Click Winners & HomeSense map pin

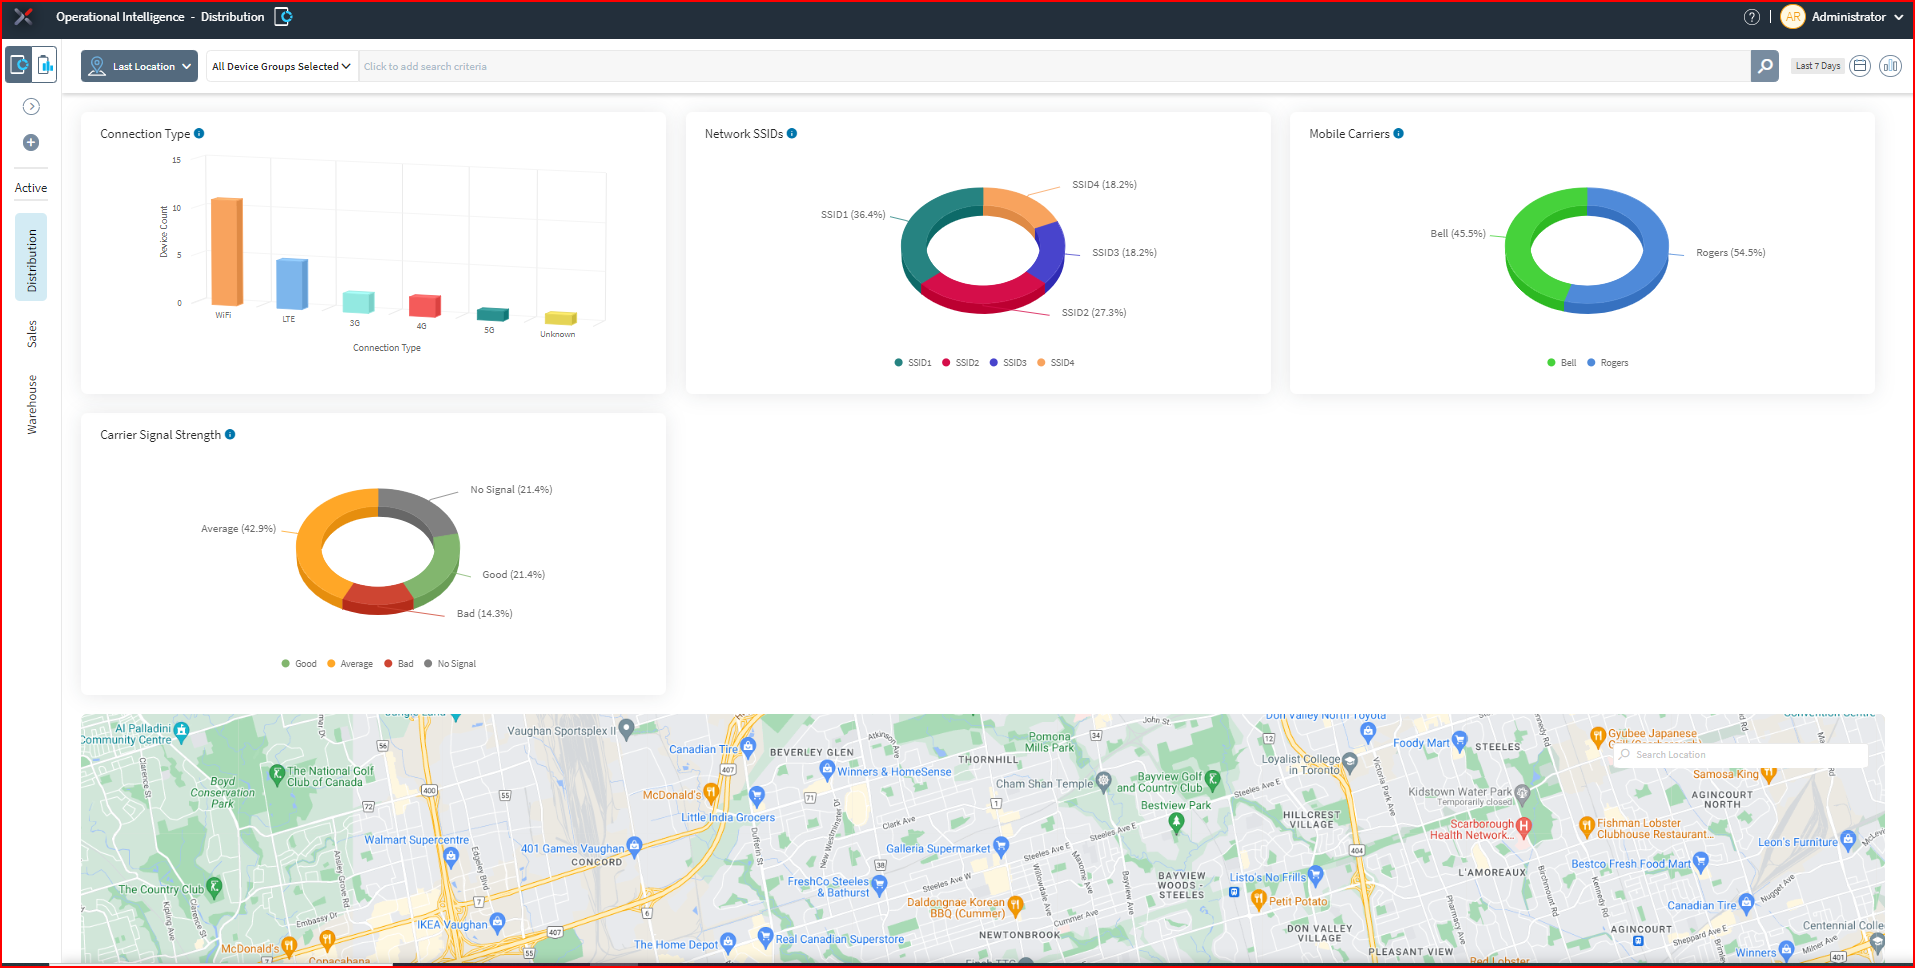[826, 769]
